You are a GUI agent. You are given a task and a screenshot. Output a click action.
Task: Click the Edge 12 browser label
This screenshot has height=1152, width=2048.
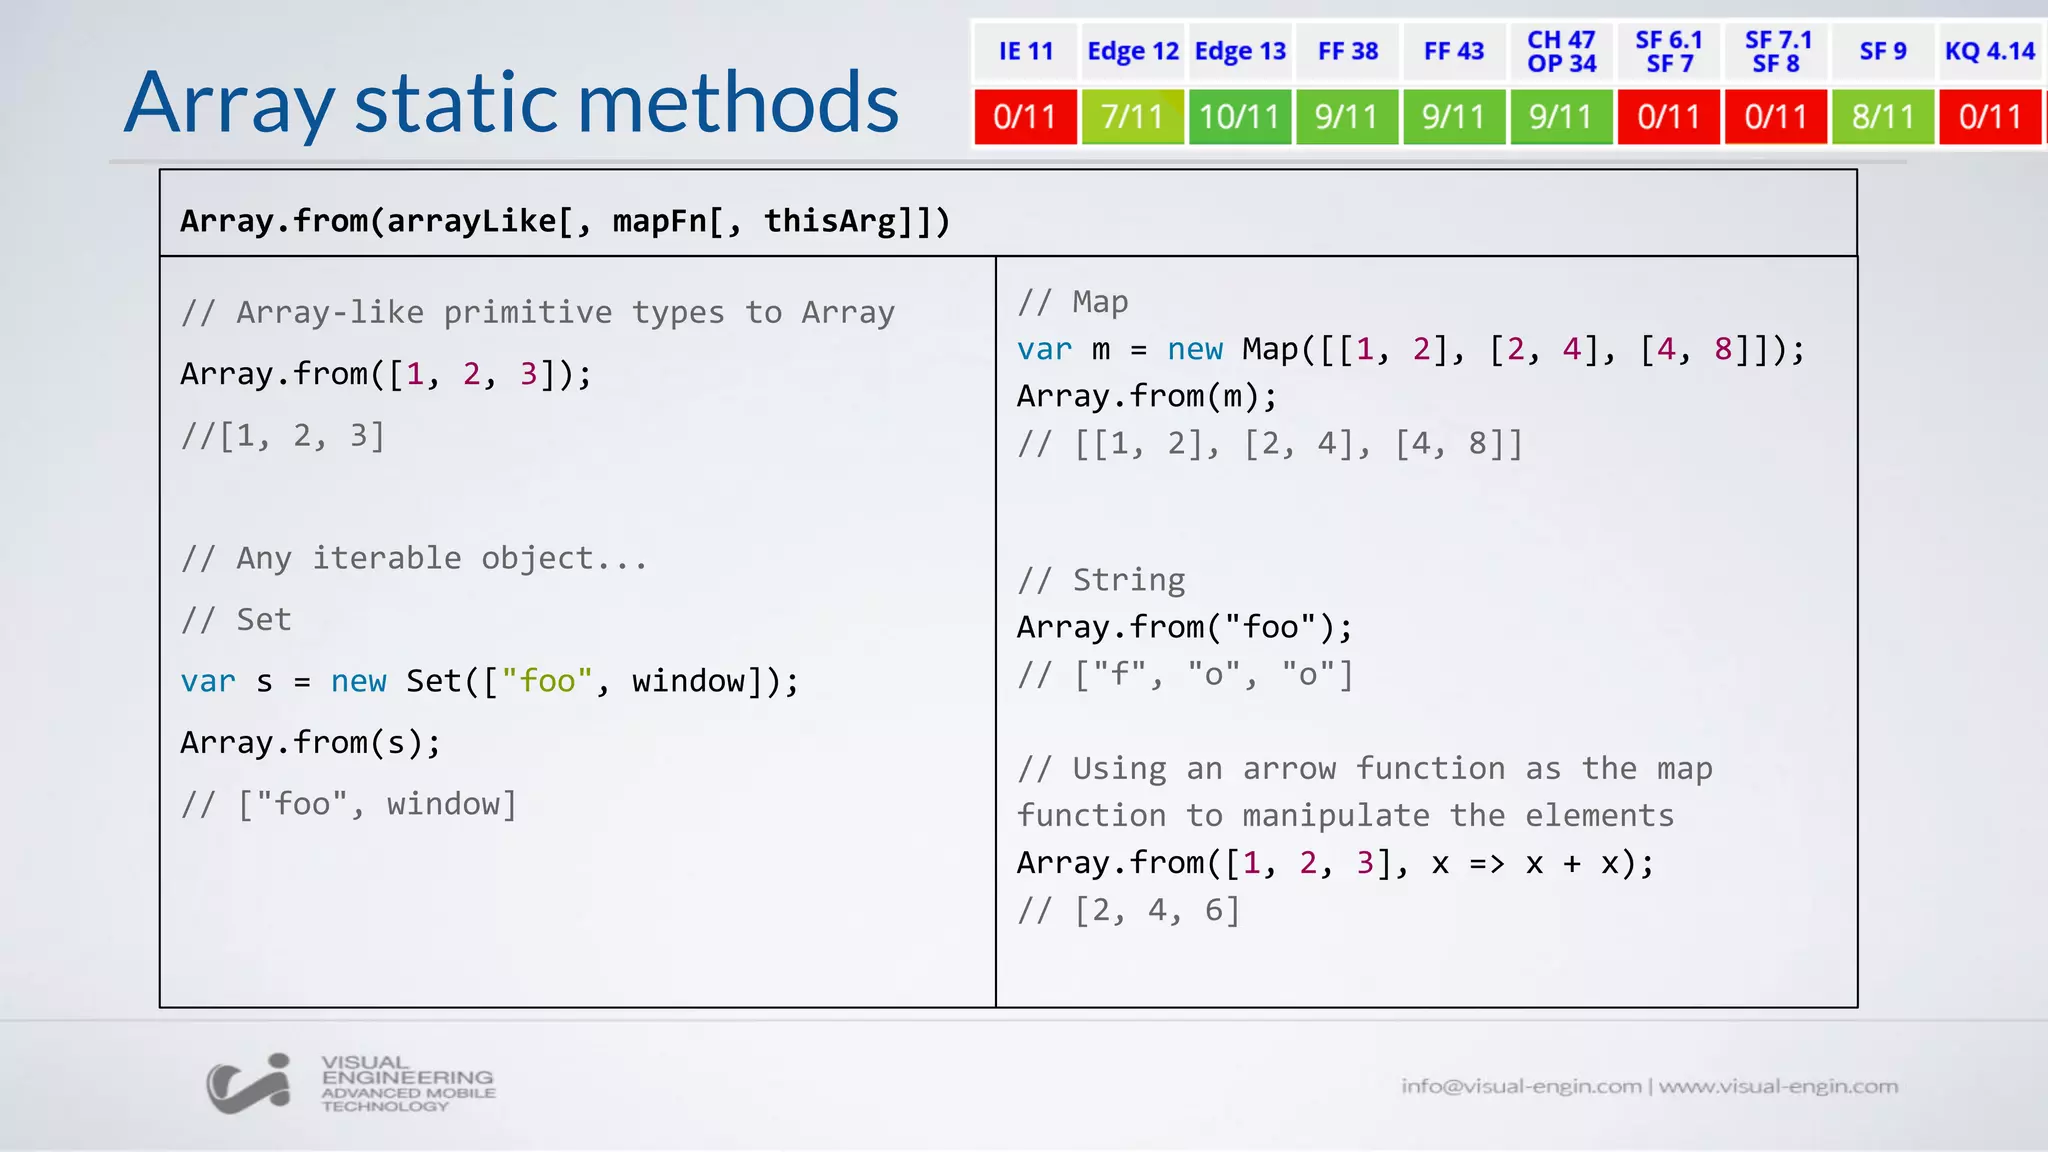click(1133, 51)
